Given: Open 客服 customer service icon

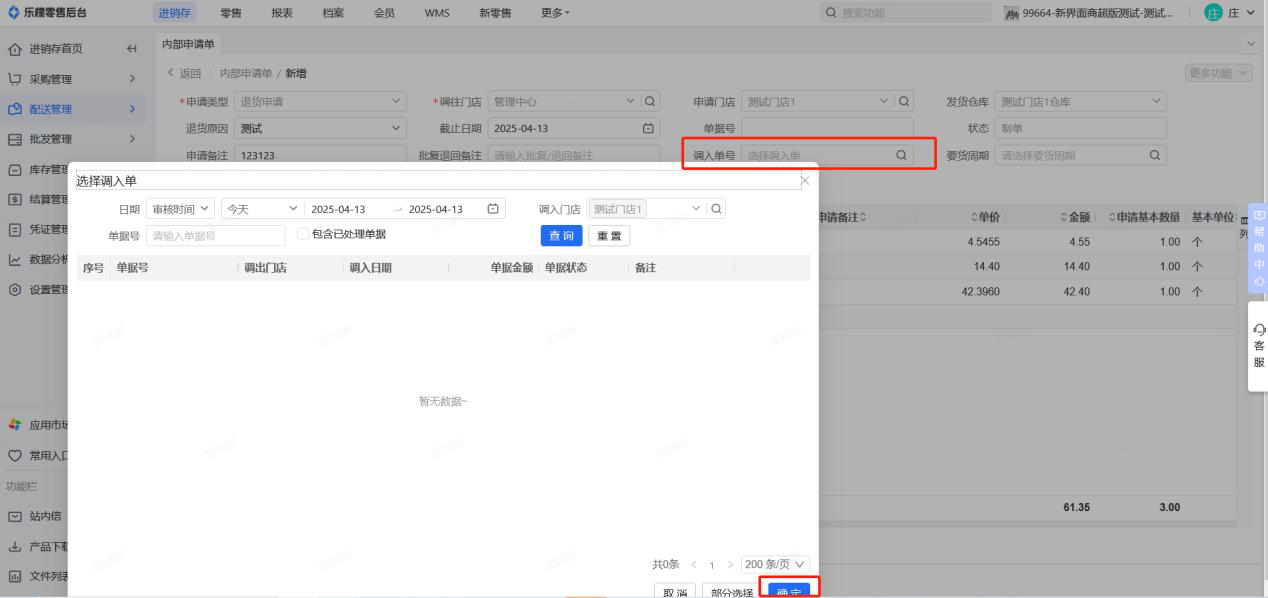Looking at the screenshot, I should [x=1258, y=345].
